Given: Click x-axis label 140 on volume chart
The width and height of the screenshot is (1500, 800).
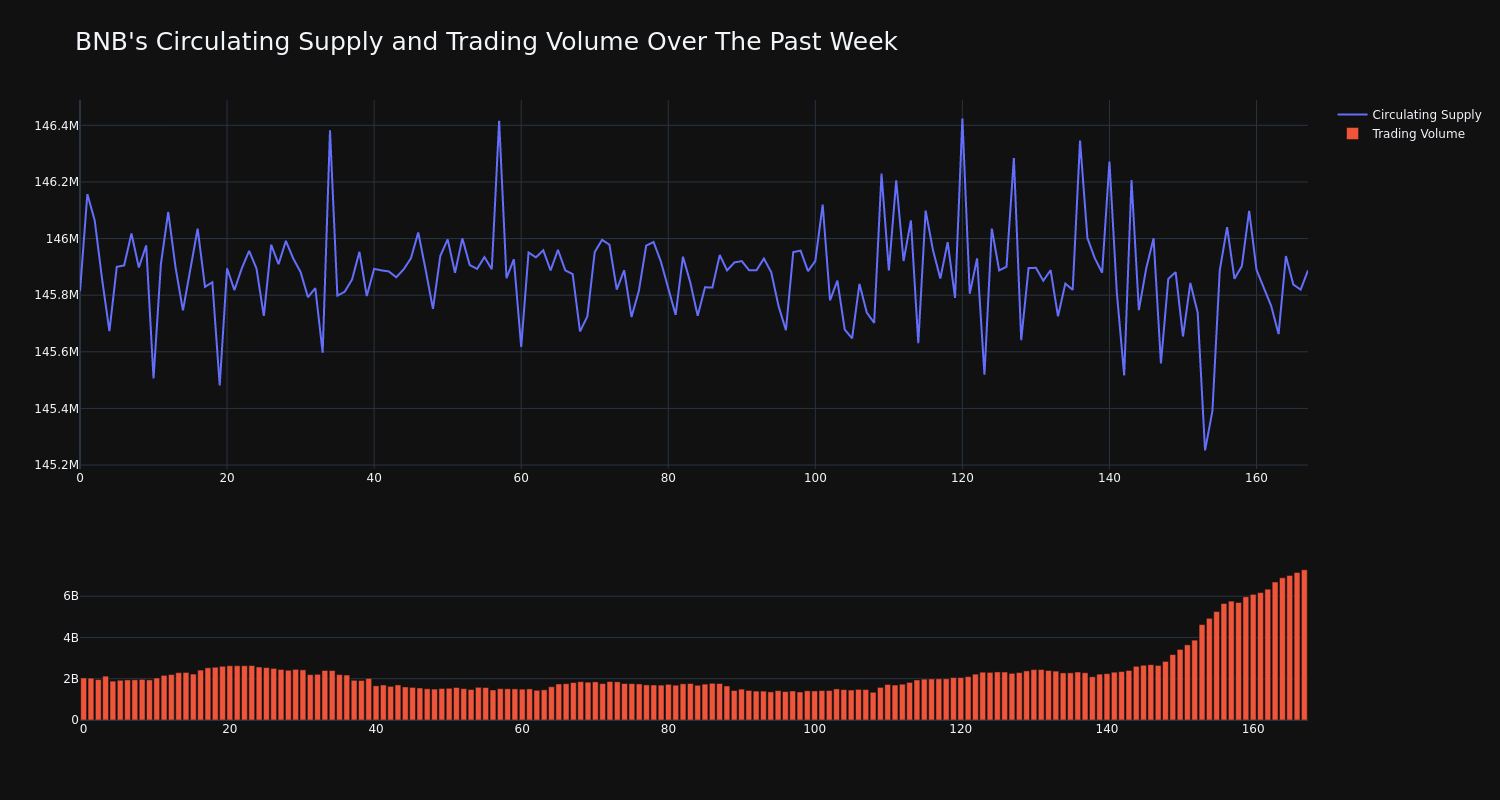Looking at the screenshot, I should click(x=1107, y=729).
